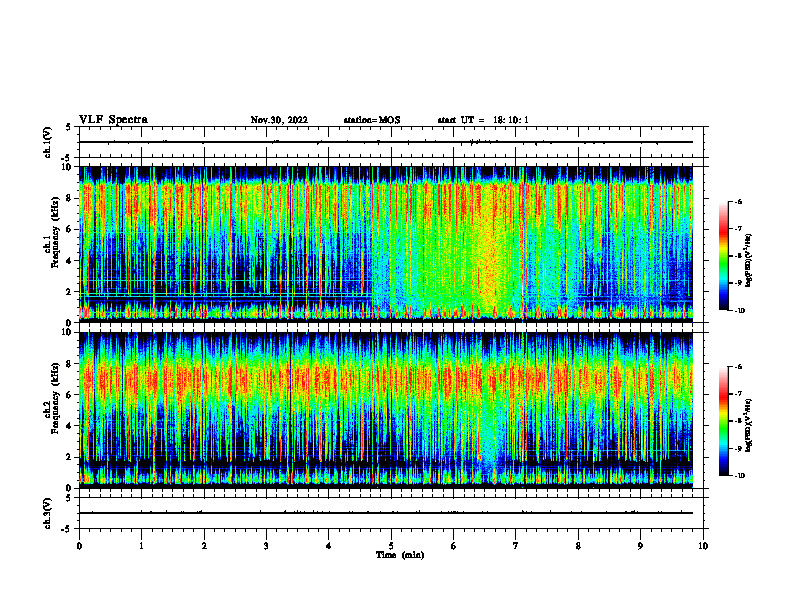The image size is (792, 612).
Task: Click the "6" tick label on the time axis
Action: tap(454, 546)
